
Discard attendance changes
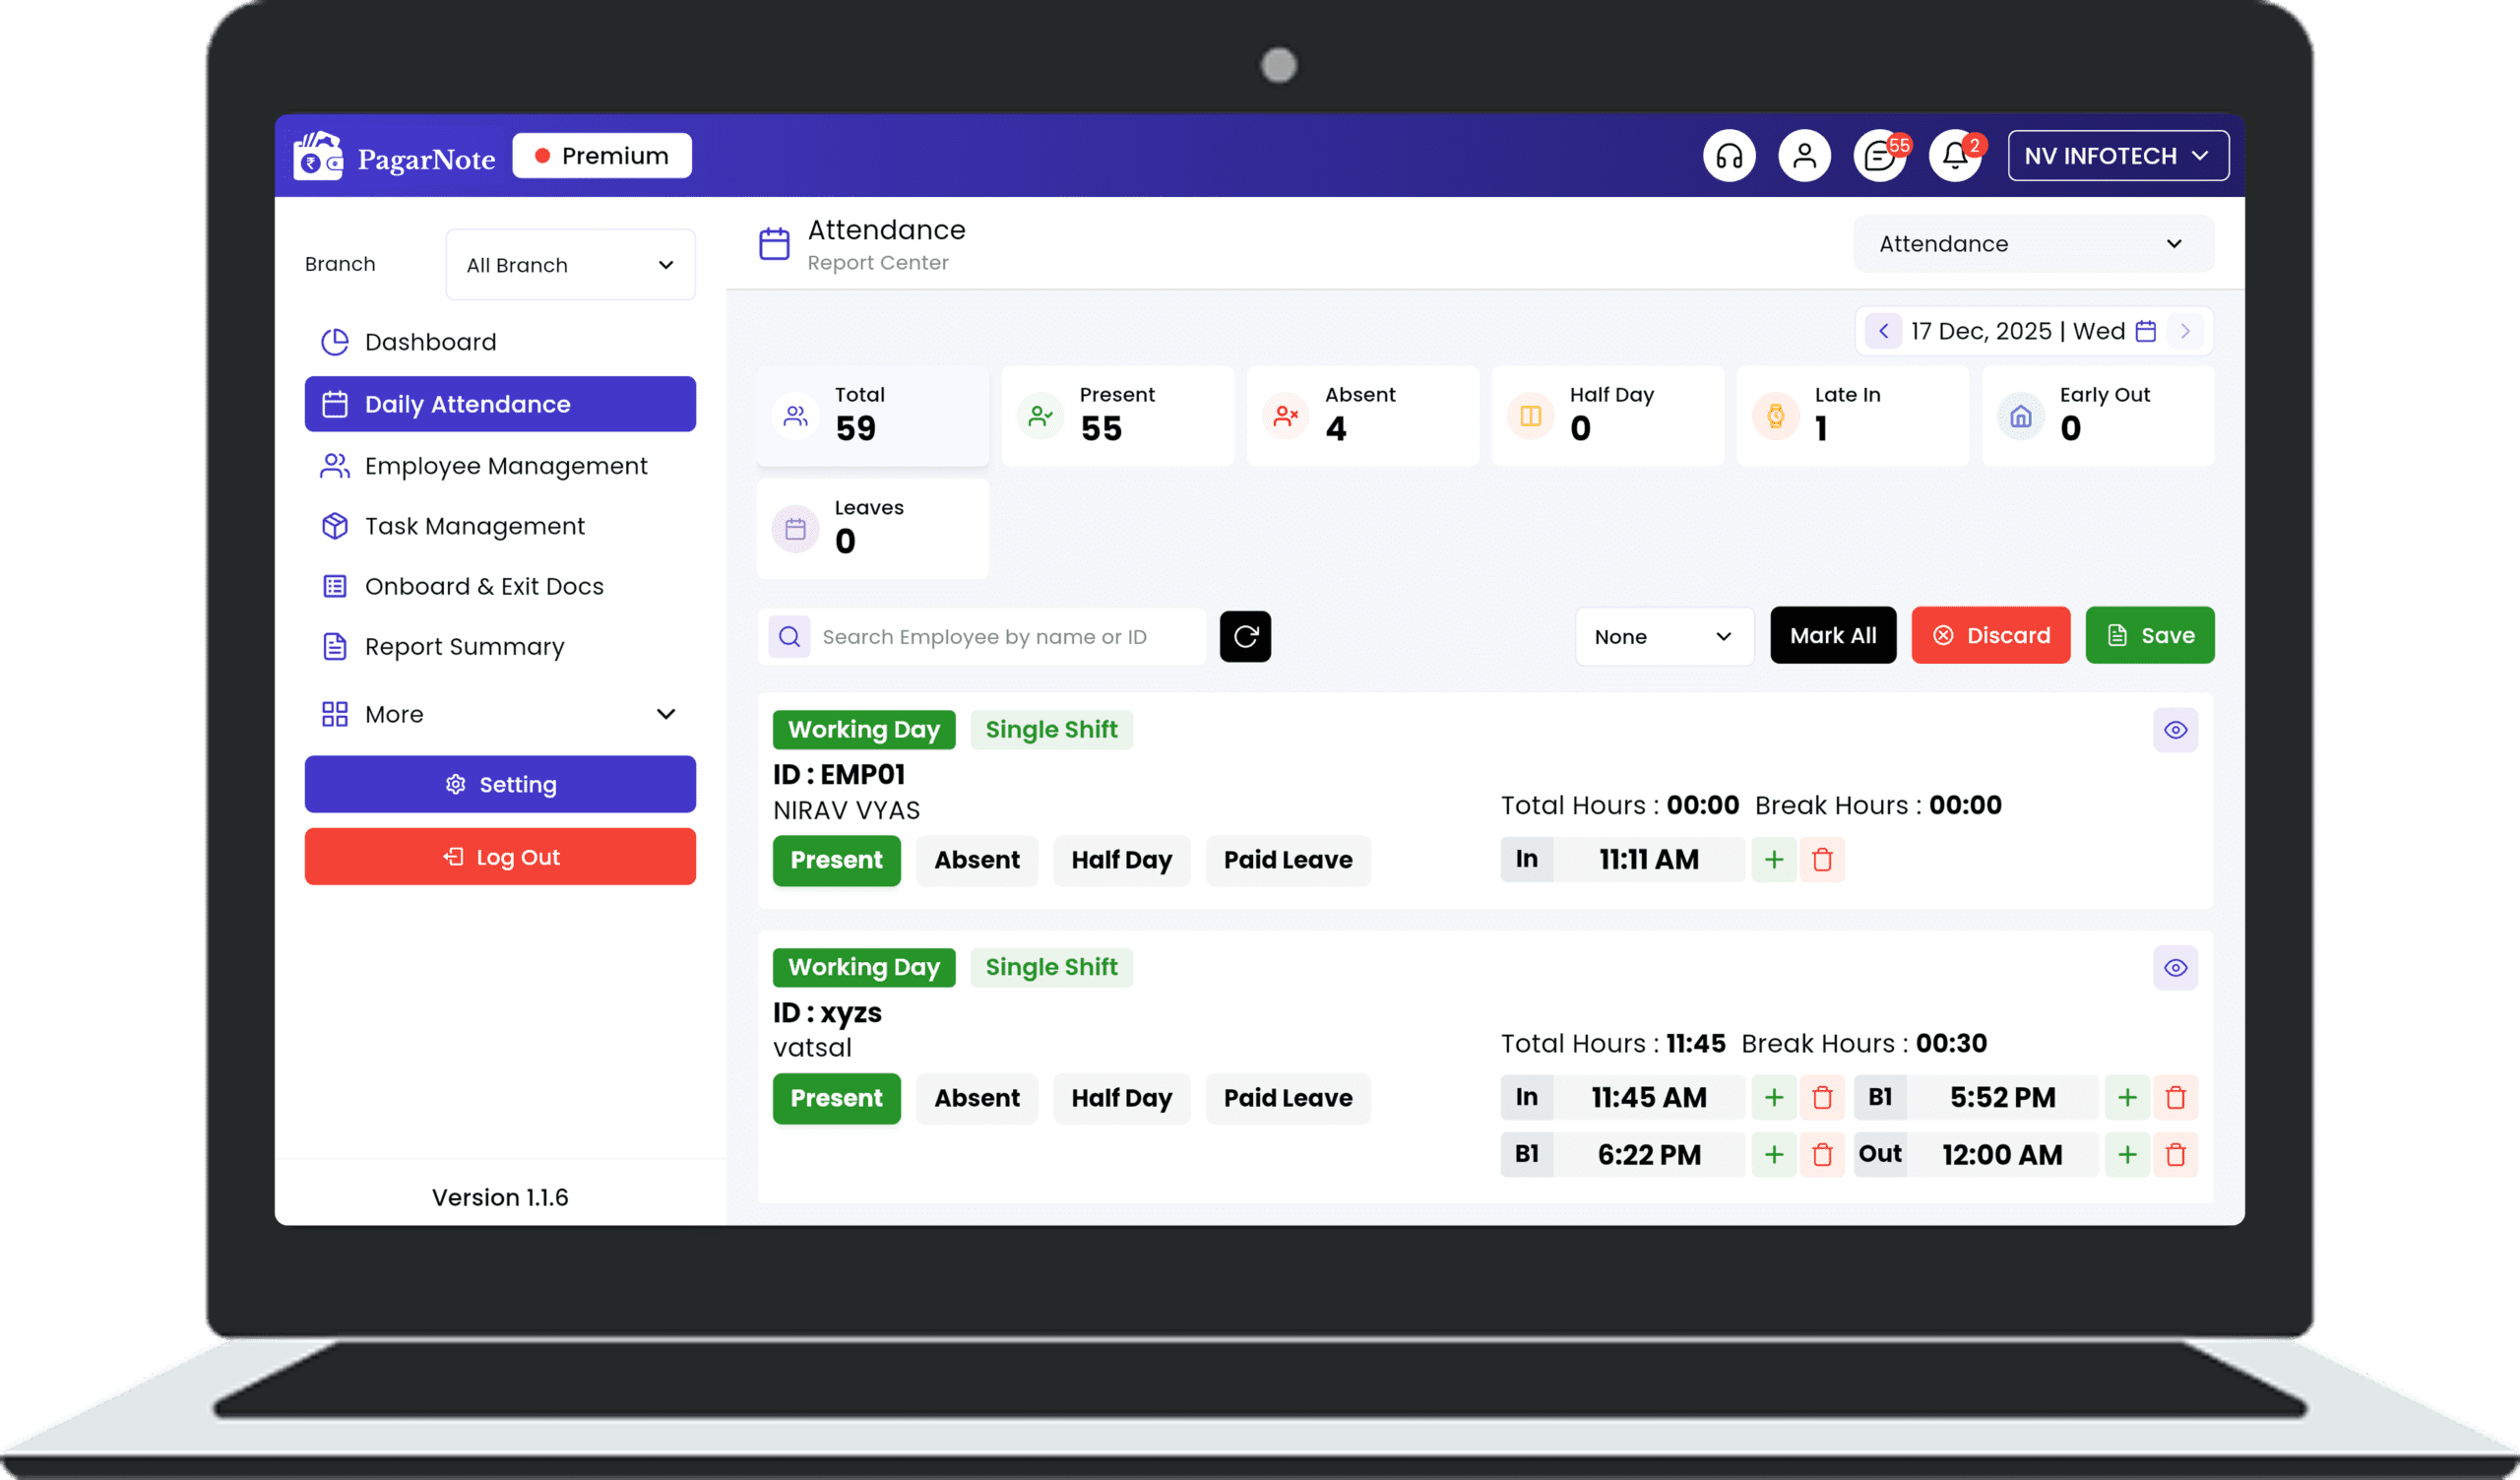pyautogui.click(x=1990, y=635)
